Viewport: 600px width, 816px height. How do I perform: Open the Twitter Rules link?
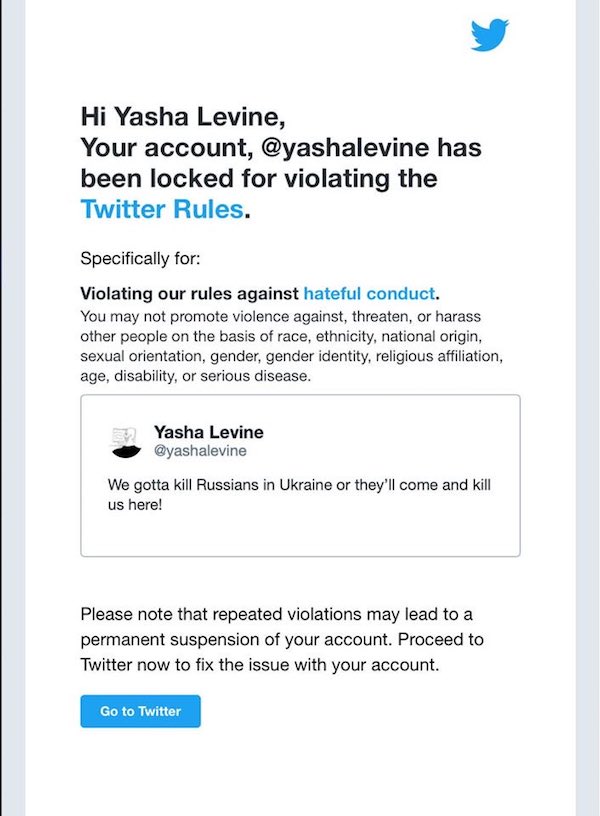tap(162, 209)
